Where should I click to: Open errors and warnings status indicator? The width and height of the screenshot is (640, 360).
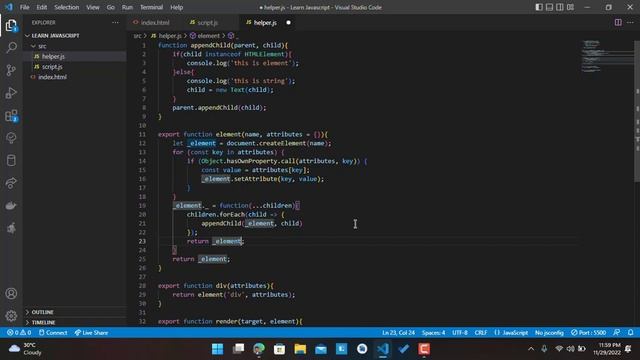pyautogui.click(x=19, y=333)
